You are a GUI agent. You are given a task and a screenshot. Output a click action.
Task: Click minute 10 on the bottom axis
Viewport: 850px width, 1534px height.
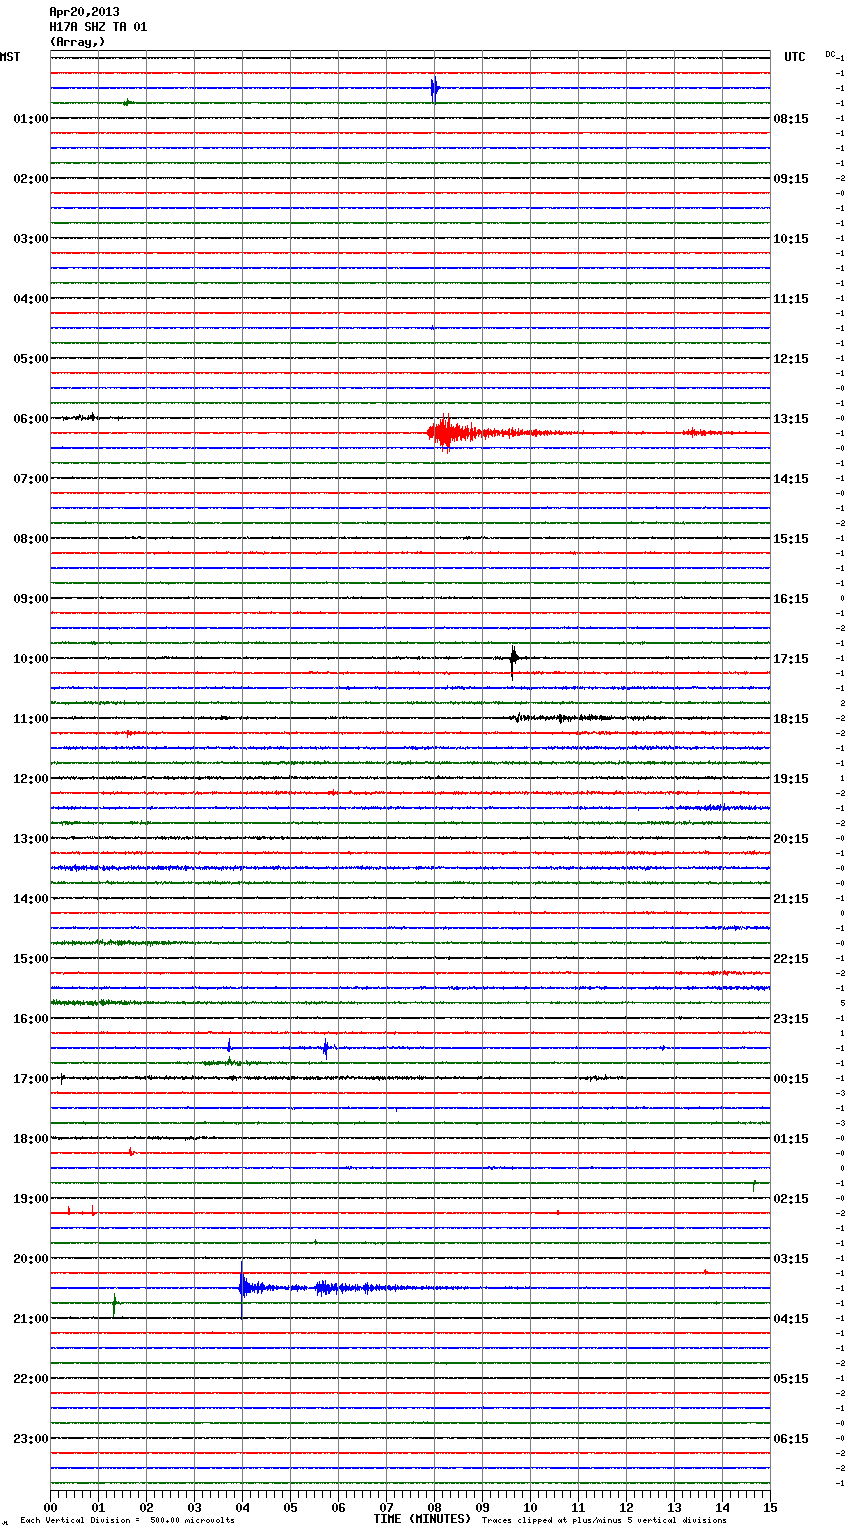[x=530, y=1507]
